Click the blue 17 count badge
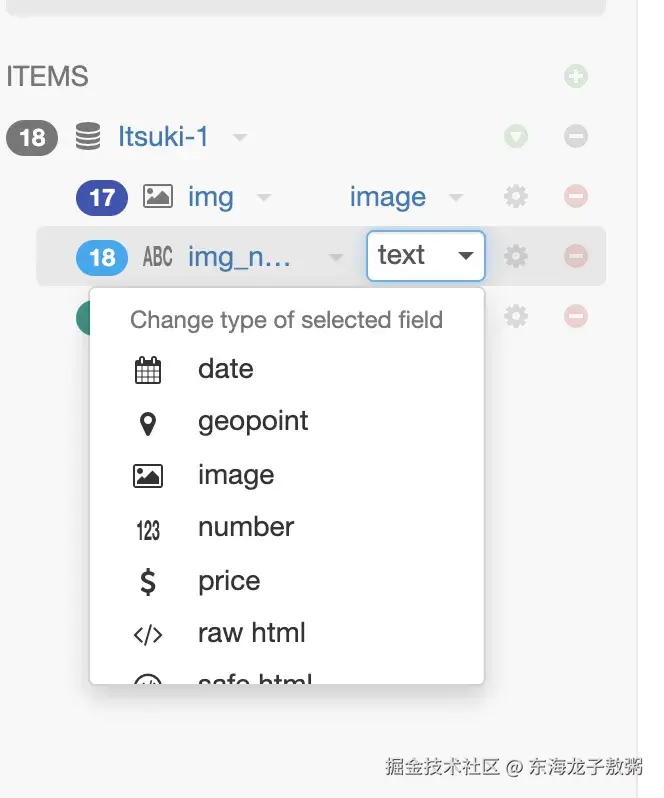 [102, 197]
